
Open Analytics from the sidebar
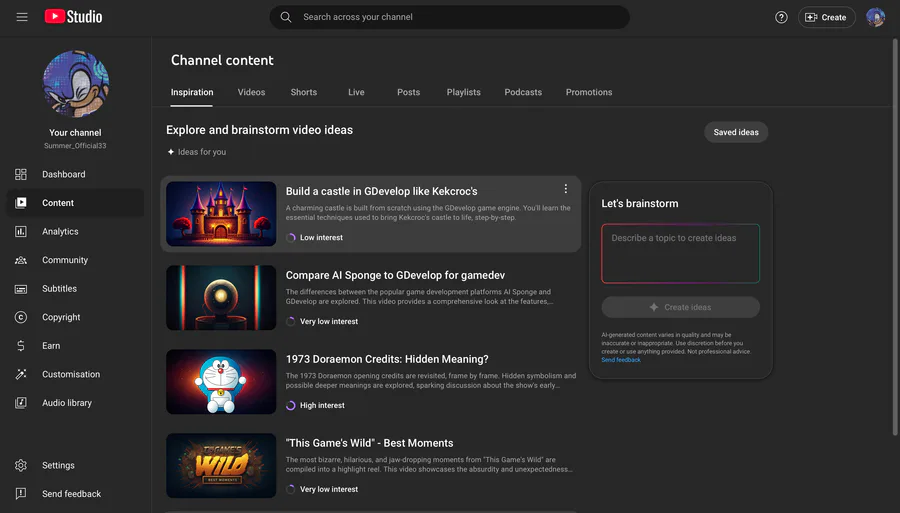pos(75,231)
